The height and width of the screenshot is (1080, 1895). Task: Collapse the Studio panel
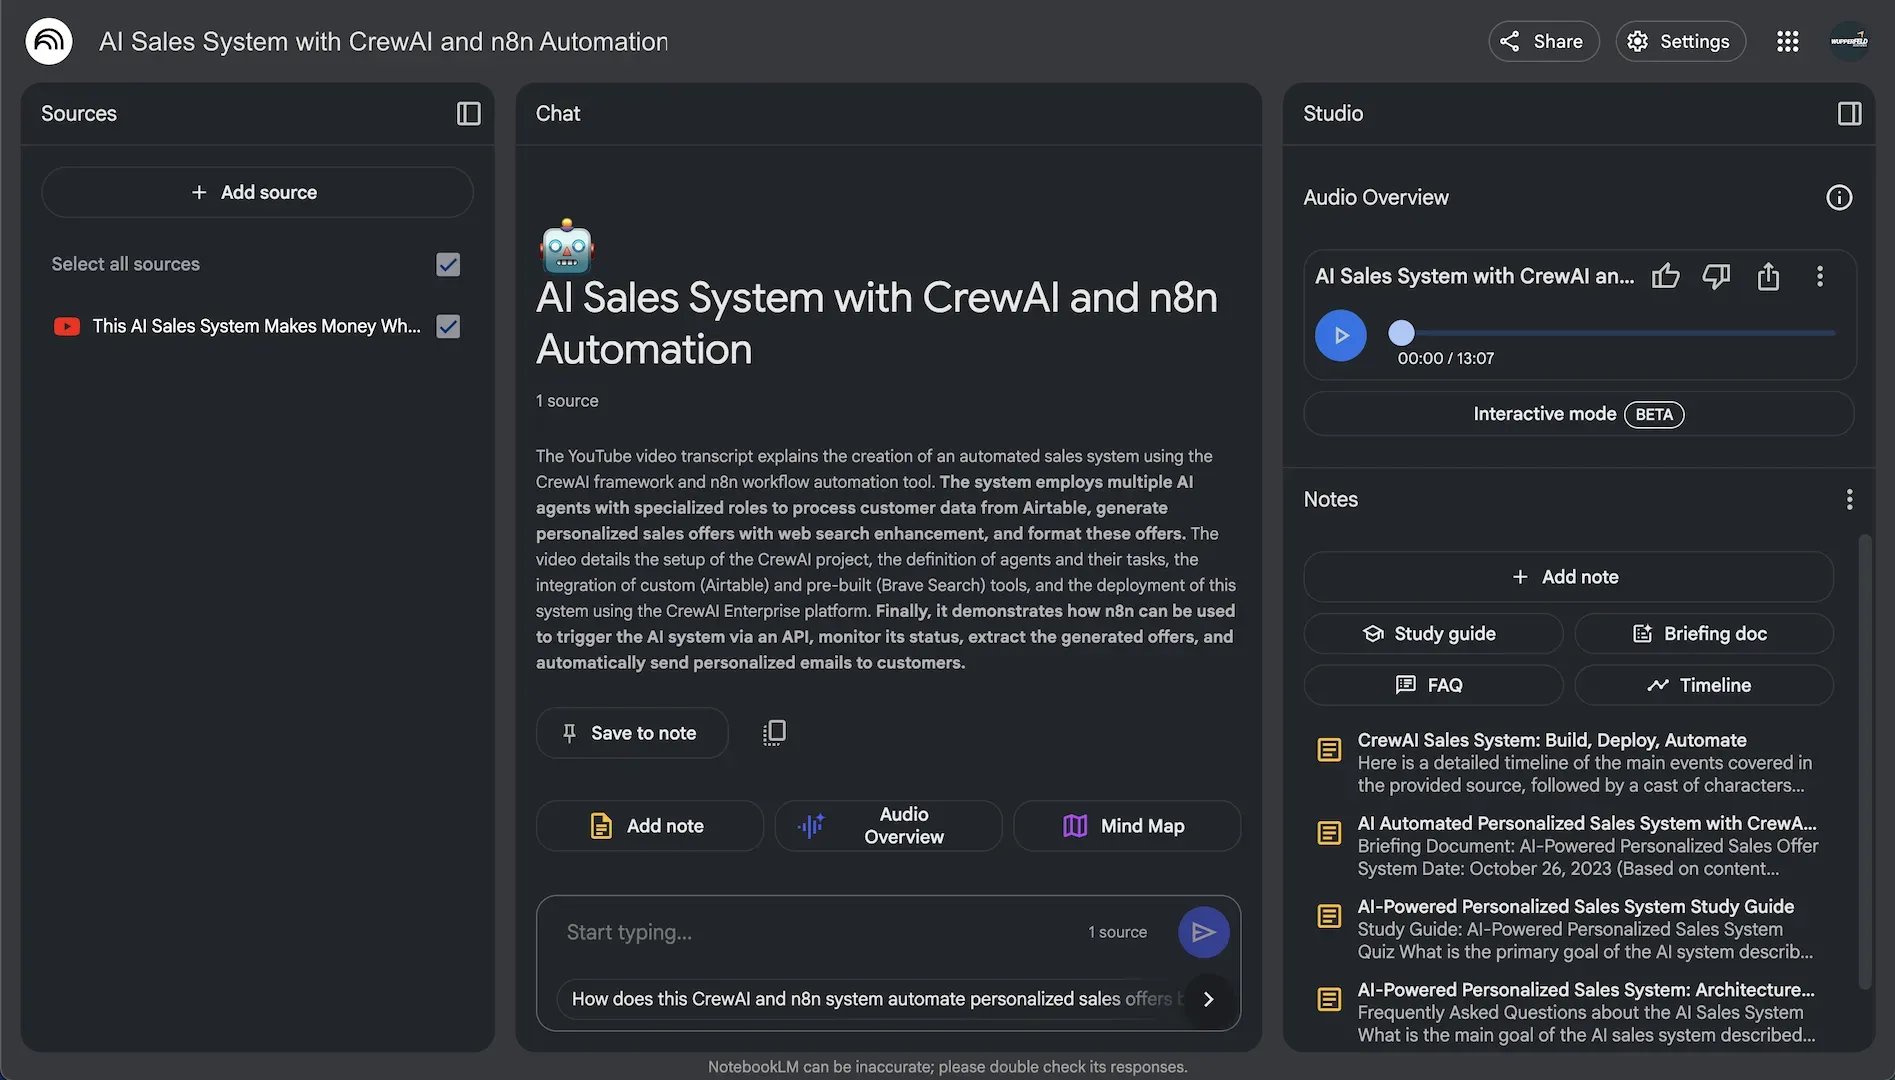1849,113
